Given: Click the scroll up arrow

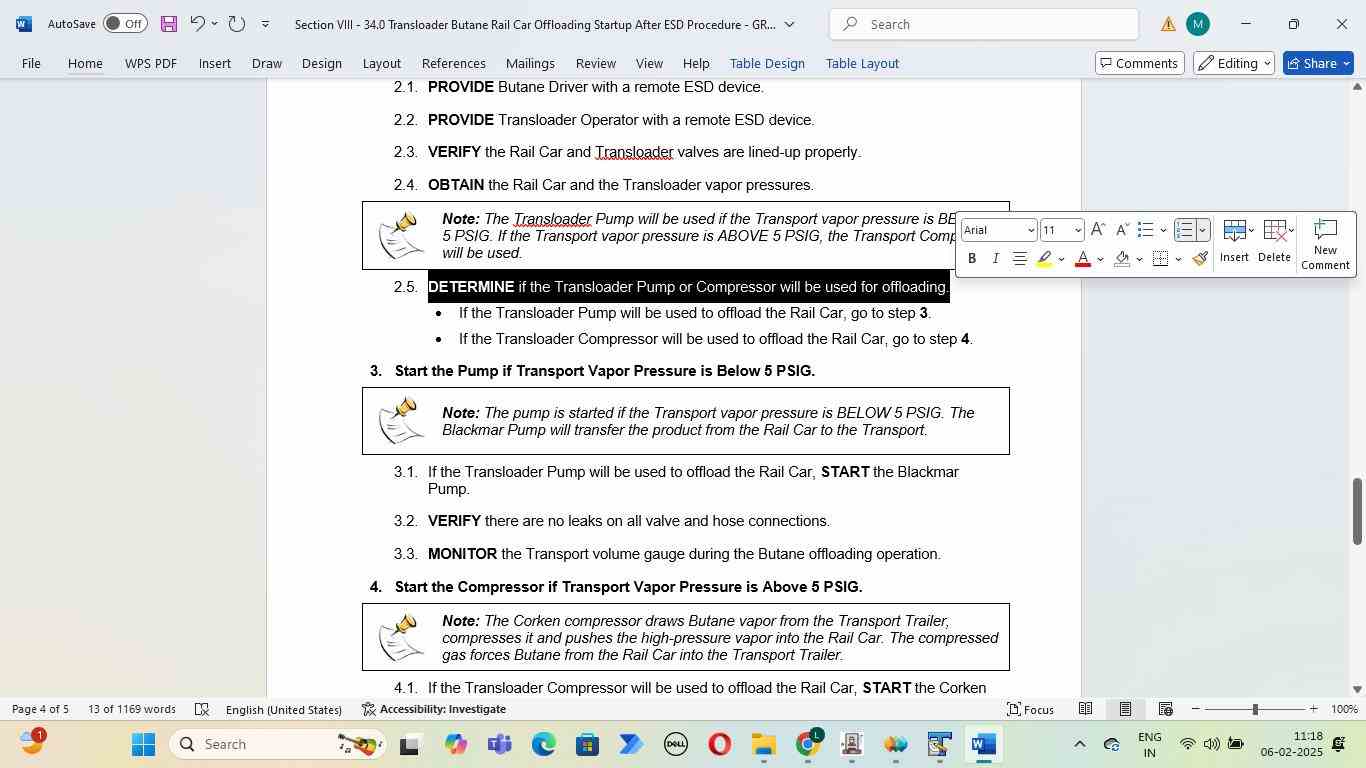Looking at the screenshot, I should click(x=1357, y=87).
